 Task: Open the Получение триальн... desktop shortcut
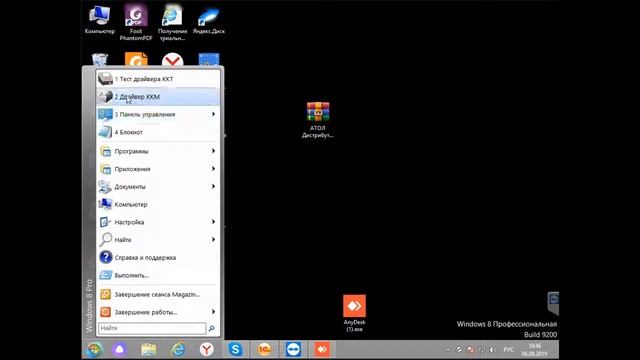tap(172, 23)
